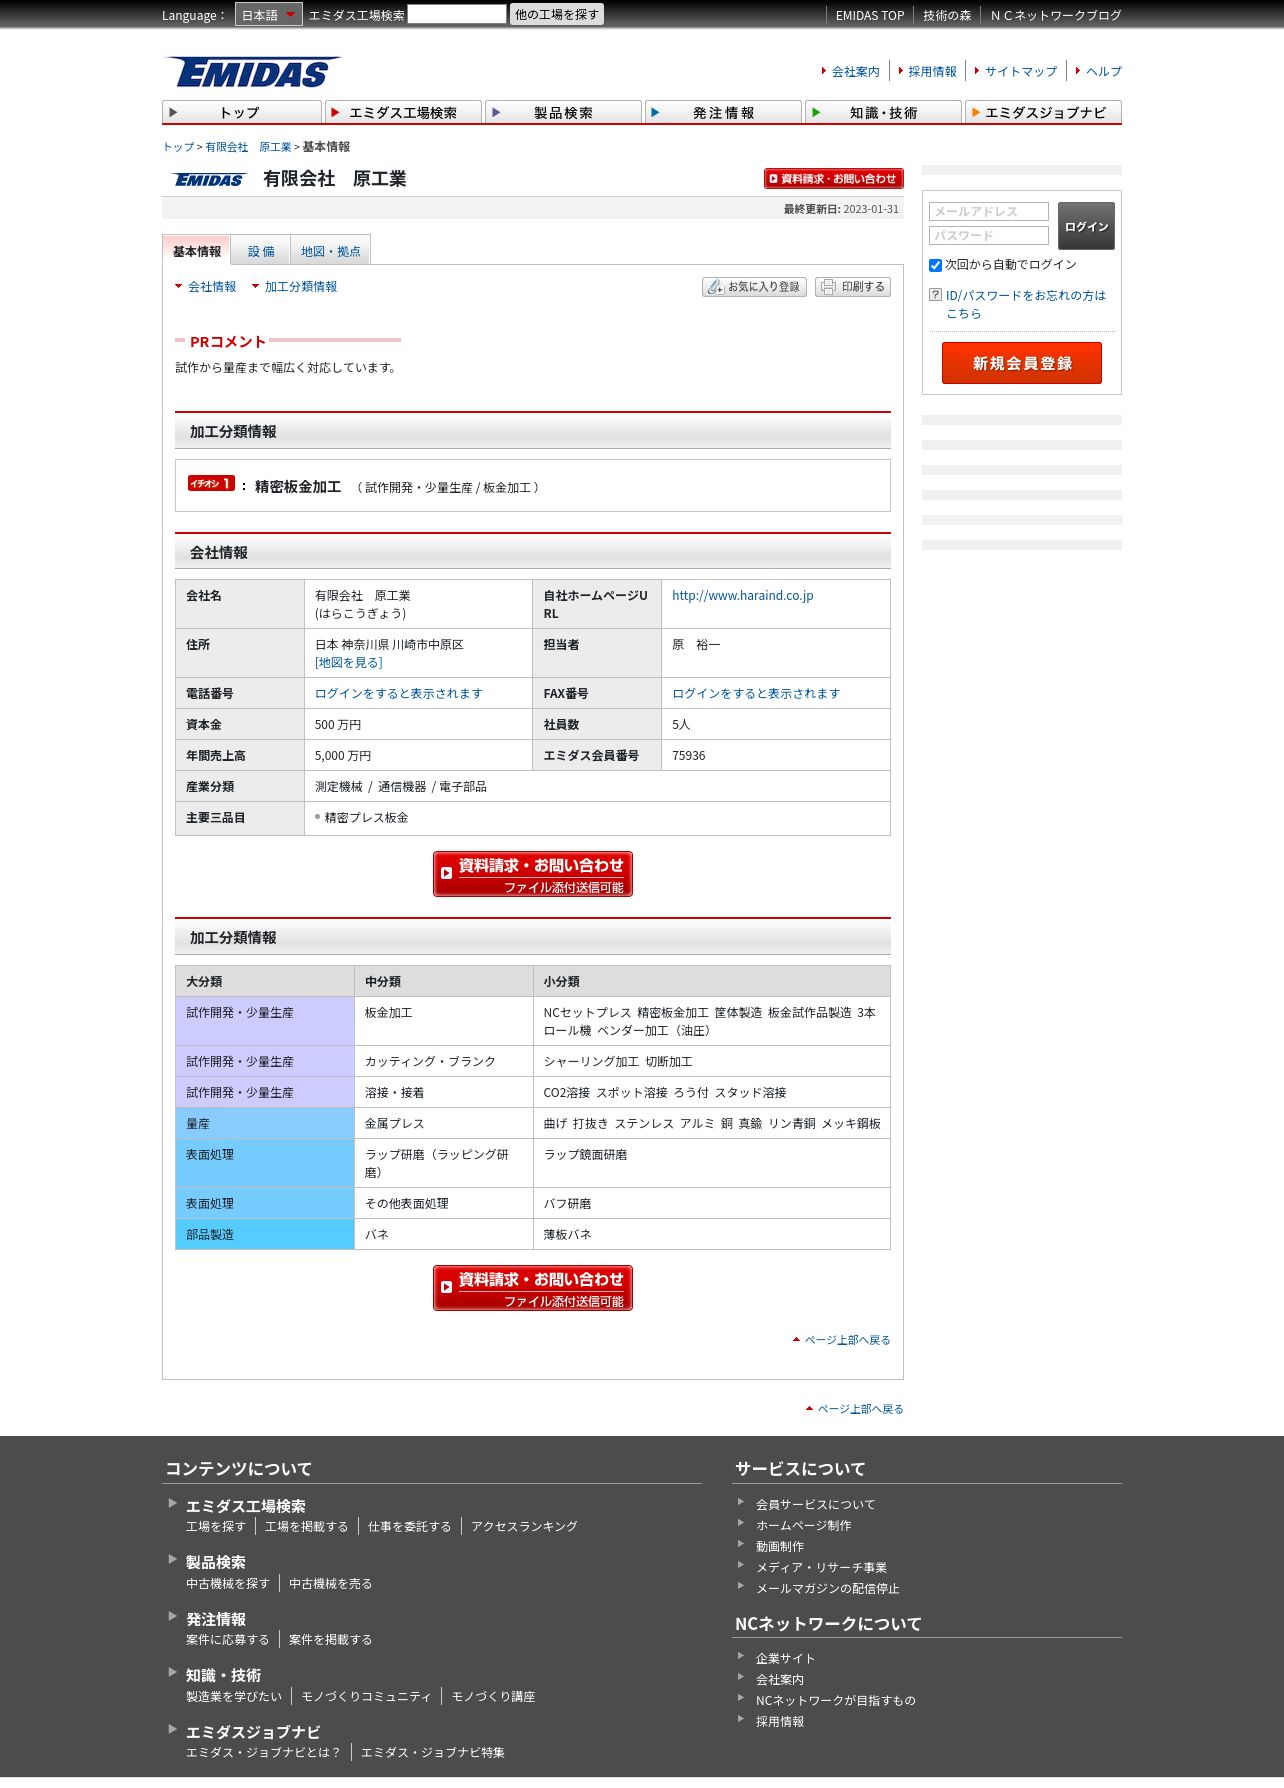Click the EMIDAS logo in the header

coord(252,72)
